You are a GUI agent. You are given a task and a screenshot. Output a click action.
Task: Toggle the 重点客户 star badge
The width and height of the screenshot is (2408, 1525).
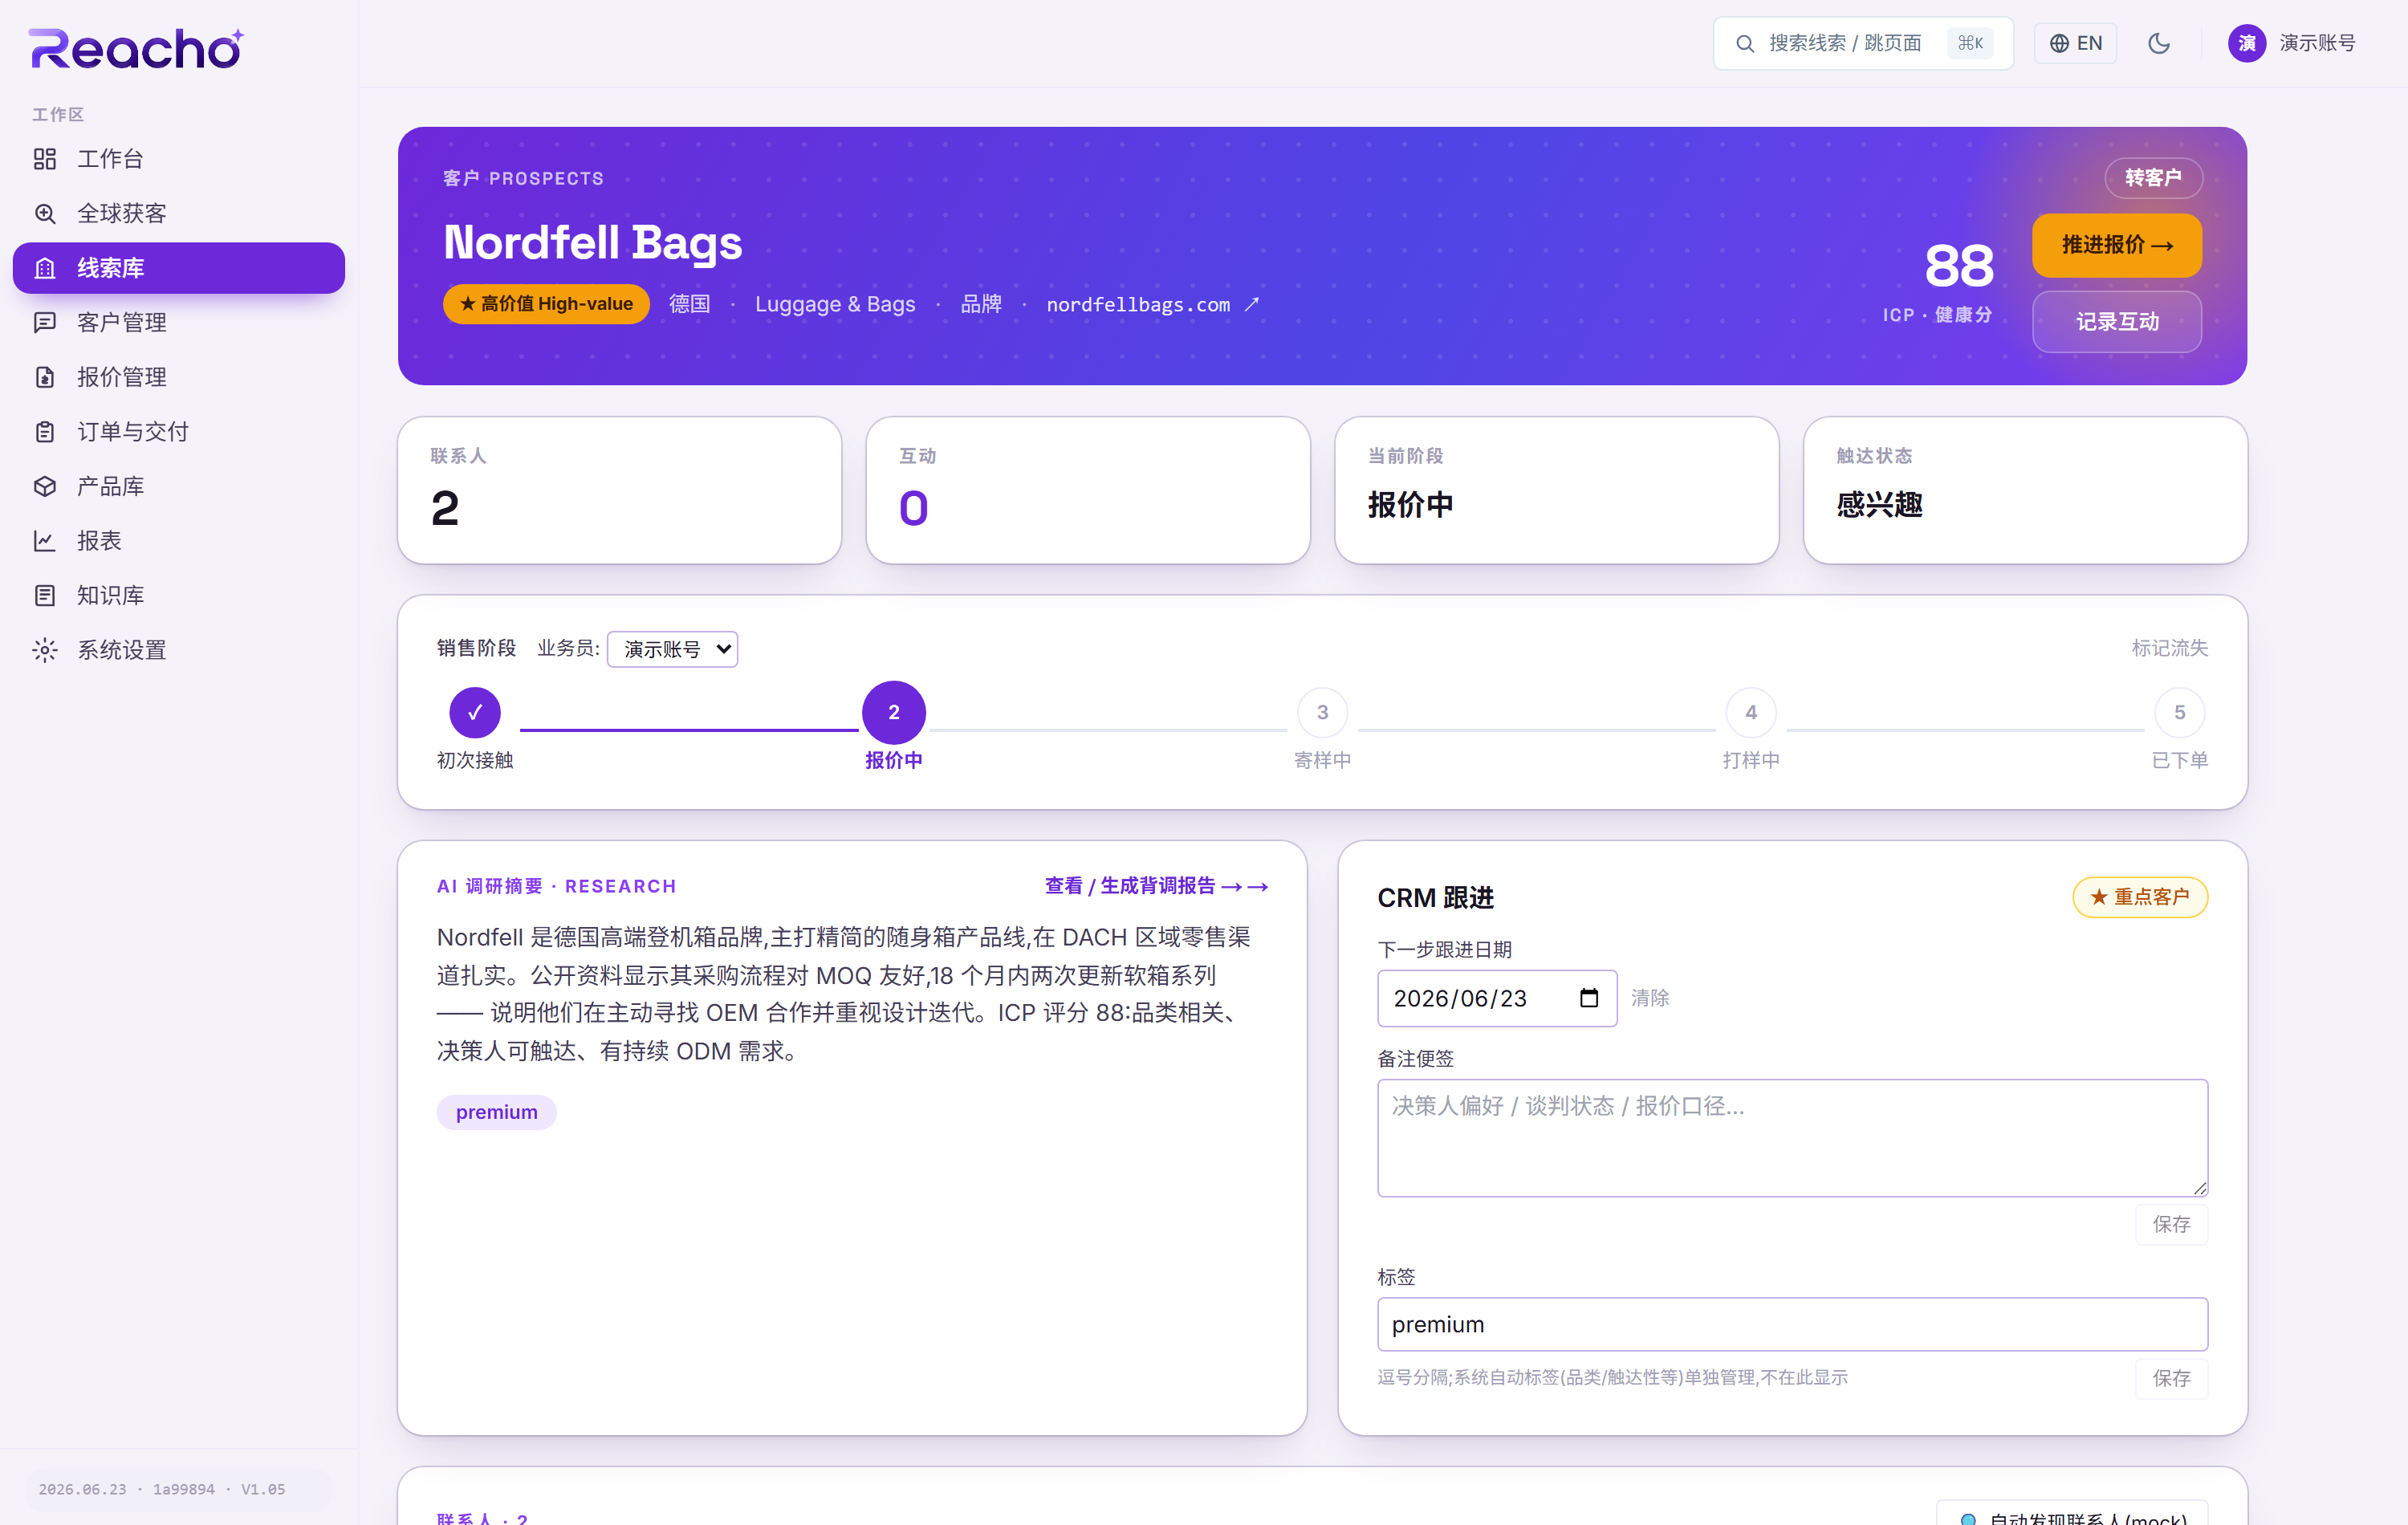point(2140,897)
